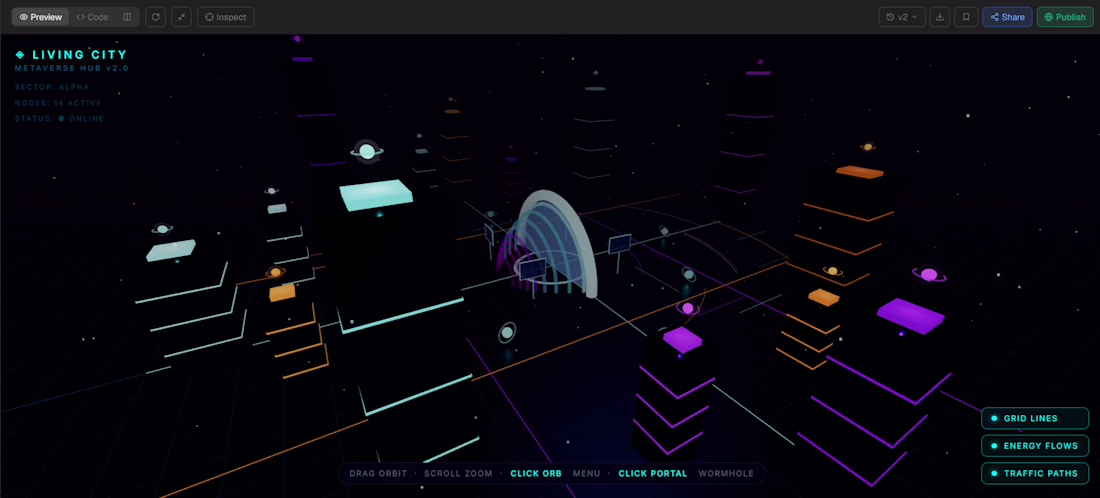
Task: Reload the preview with the refresh icon
Action: 156,17
